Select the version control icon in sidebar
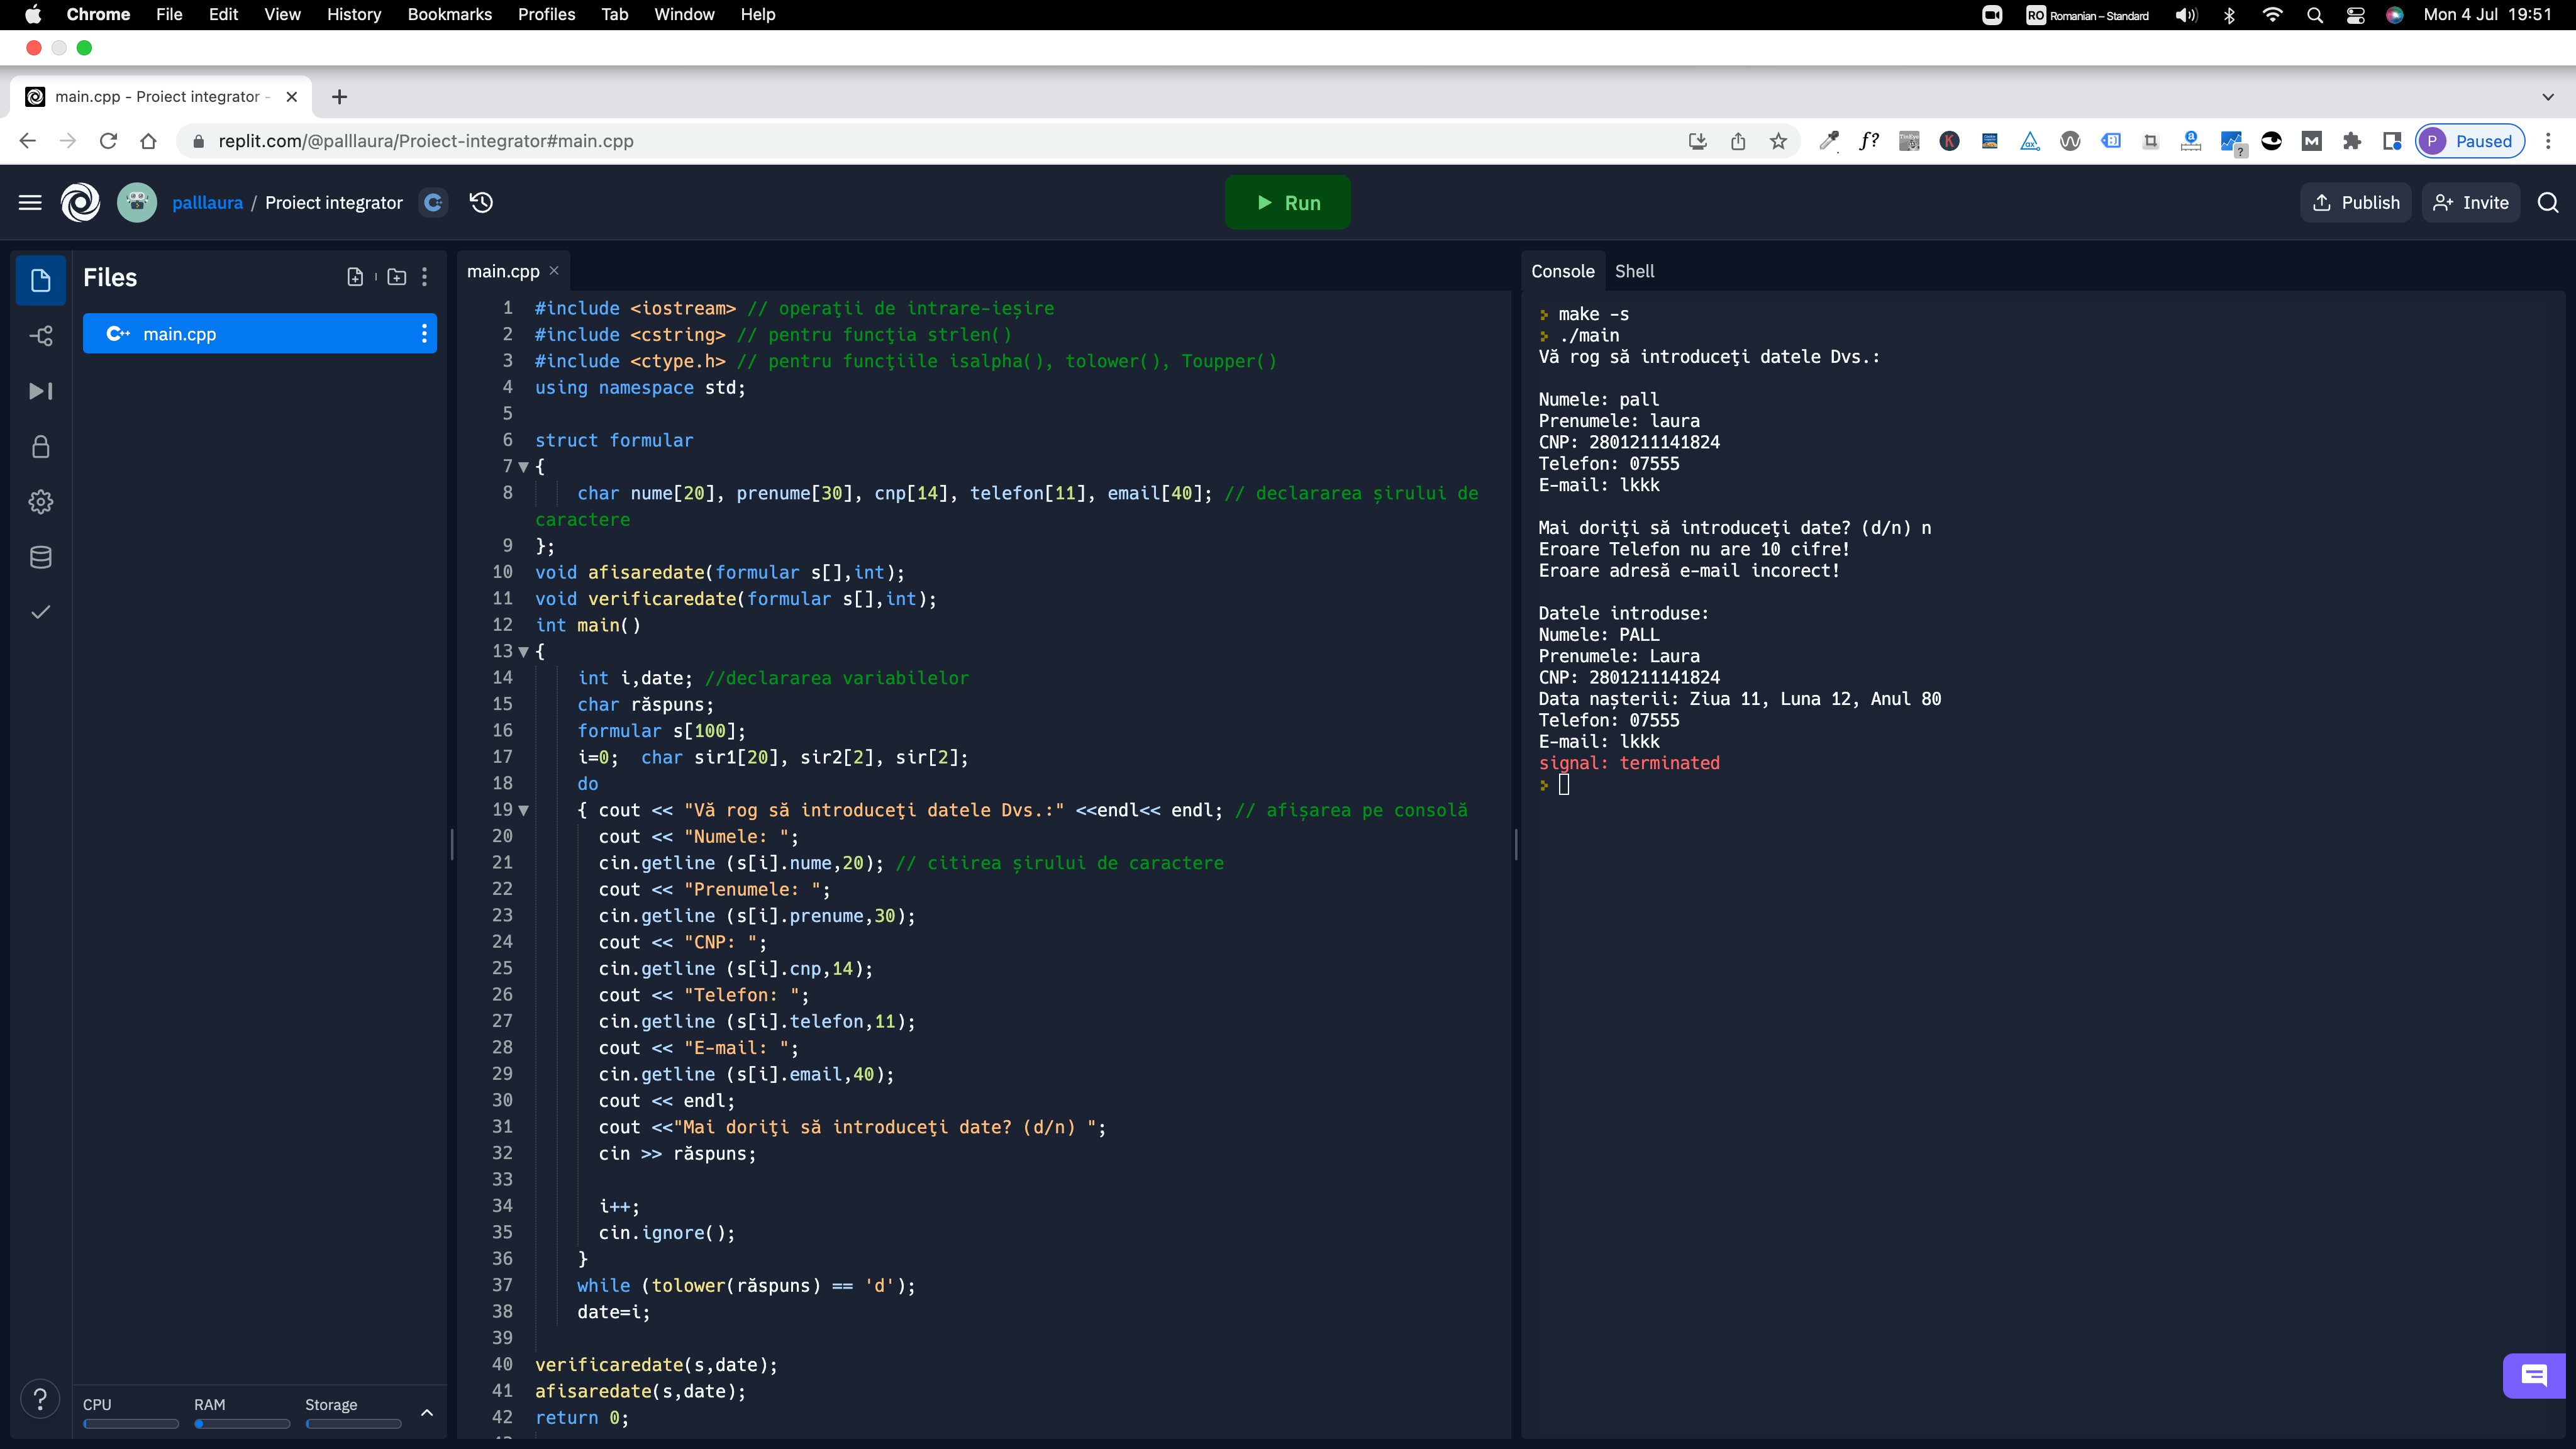This screenshot has height=1449, width=2576. click(x=40, y=336)
